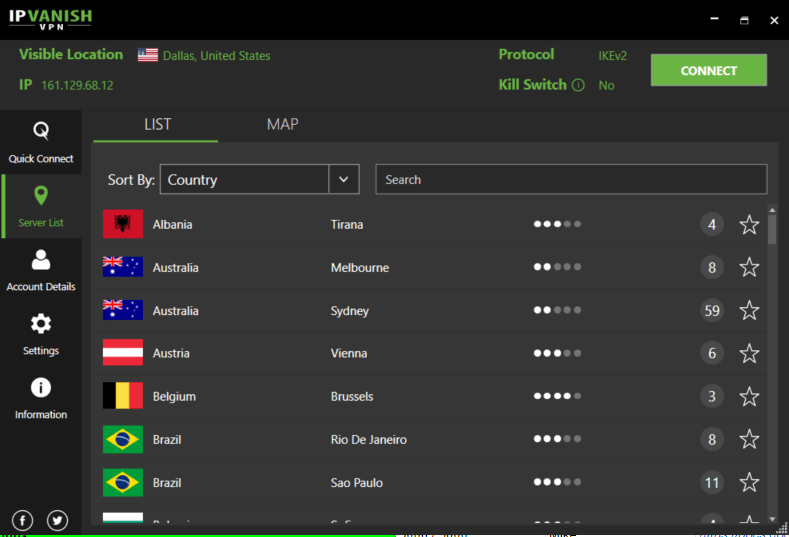The image size is (789, 537).
Task: Select the Tirana city entry
Action: click(x=347, y=224)
